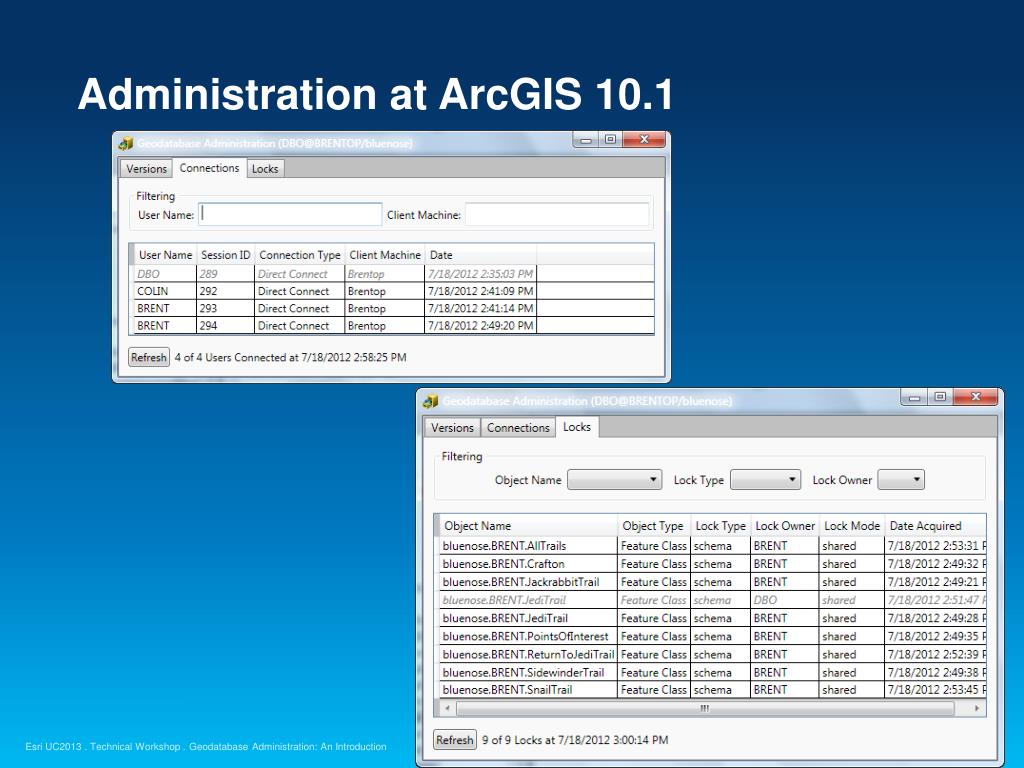This screenshot has height=768, width=1024.
Task: Click the date '7/18/2012 2:41:14 PM' cell
Action: click(481, 308)
